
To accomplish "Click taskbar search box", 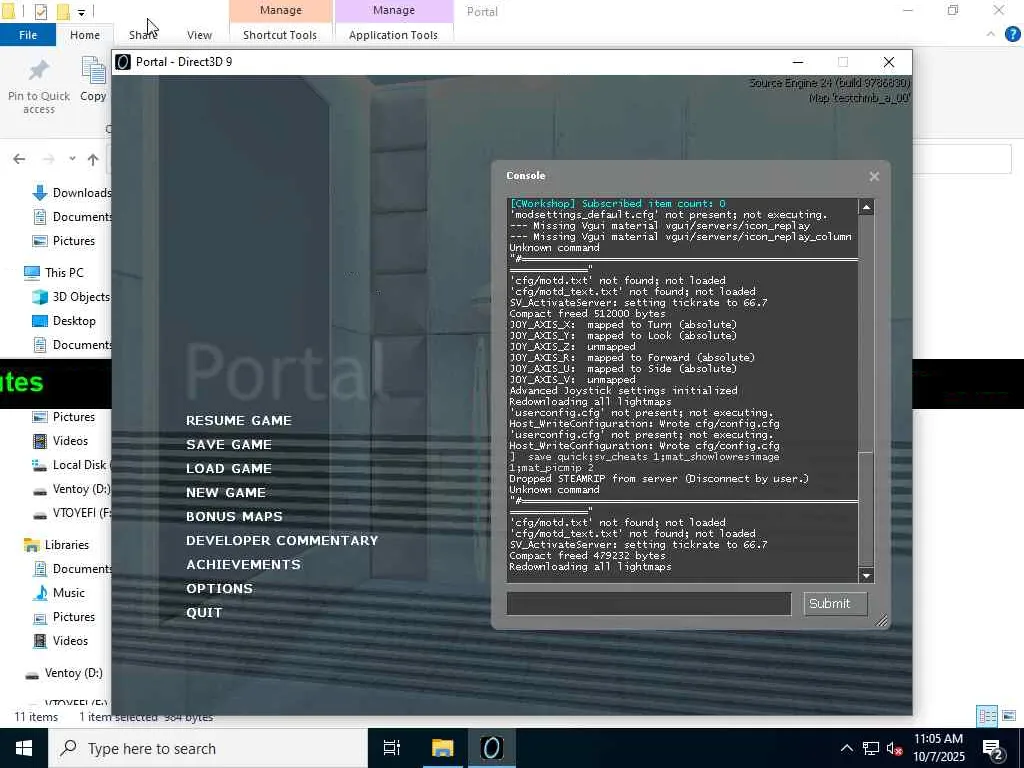I will click(208, 748).
